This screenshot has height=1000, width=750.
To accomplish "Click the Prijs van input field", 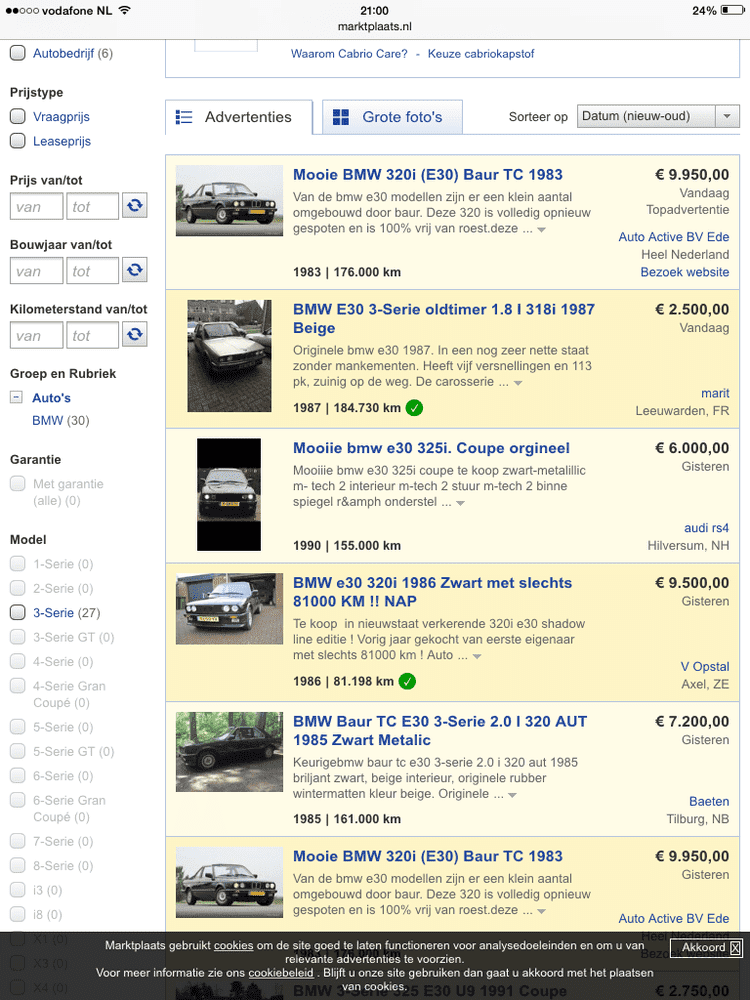I will coord(36,207).
